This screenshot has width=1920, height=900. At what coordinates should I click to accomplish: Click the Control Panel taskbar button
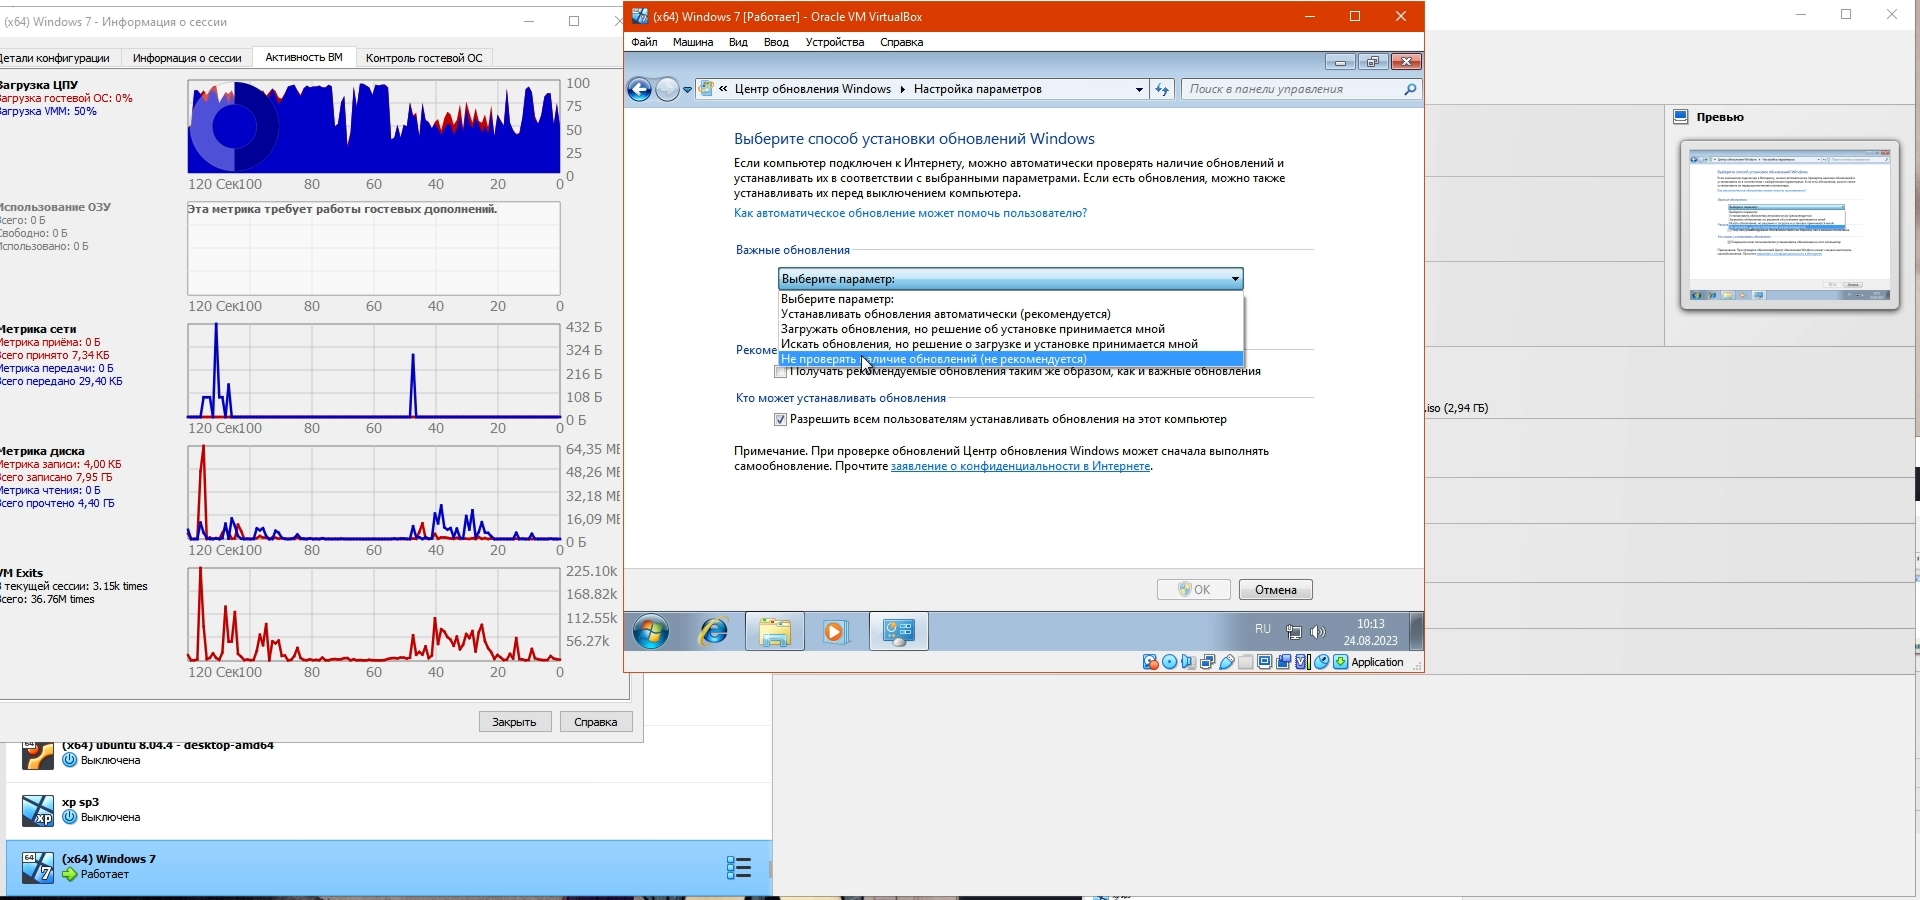click(x=899, y=631)
